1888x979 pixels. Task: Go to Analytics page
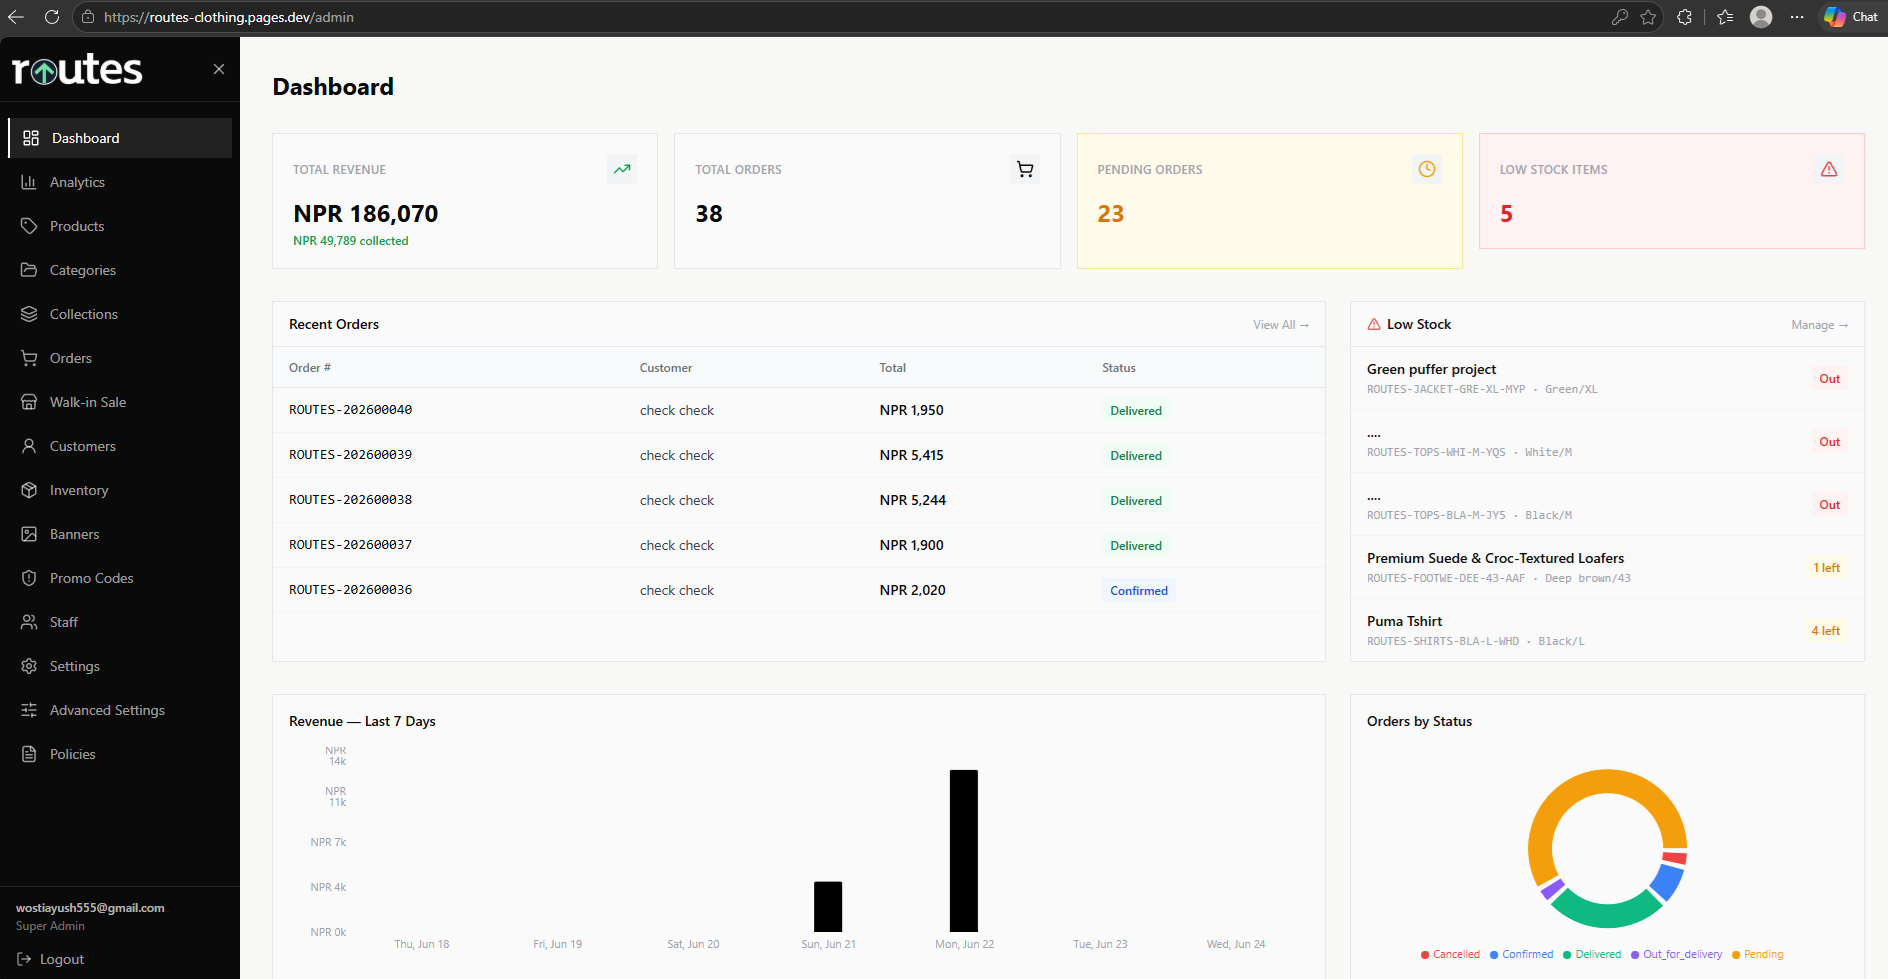pos(120,182)
